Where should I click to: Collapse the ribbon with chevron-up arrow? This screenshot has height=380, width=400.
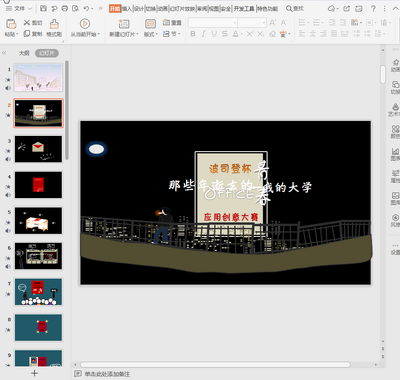(395, 9)
